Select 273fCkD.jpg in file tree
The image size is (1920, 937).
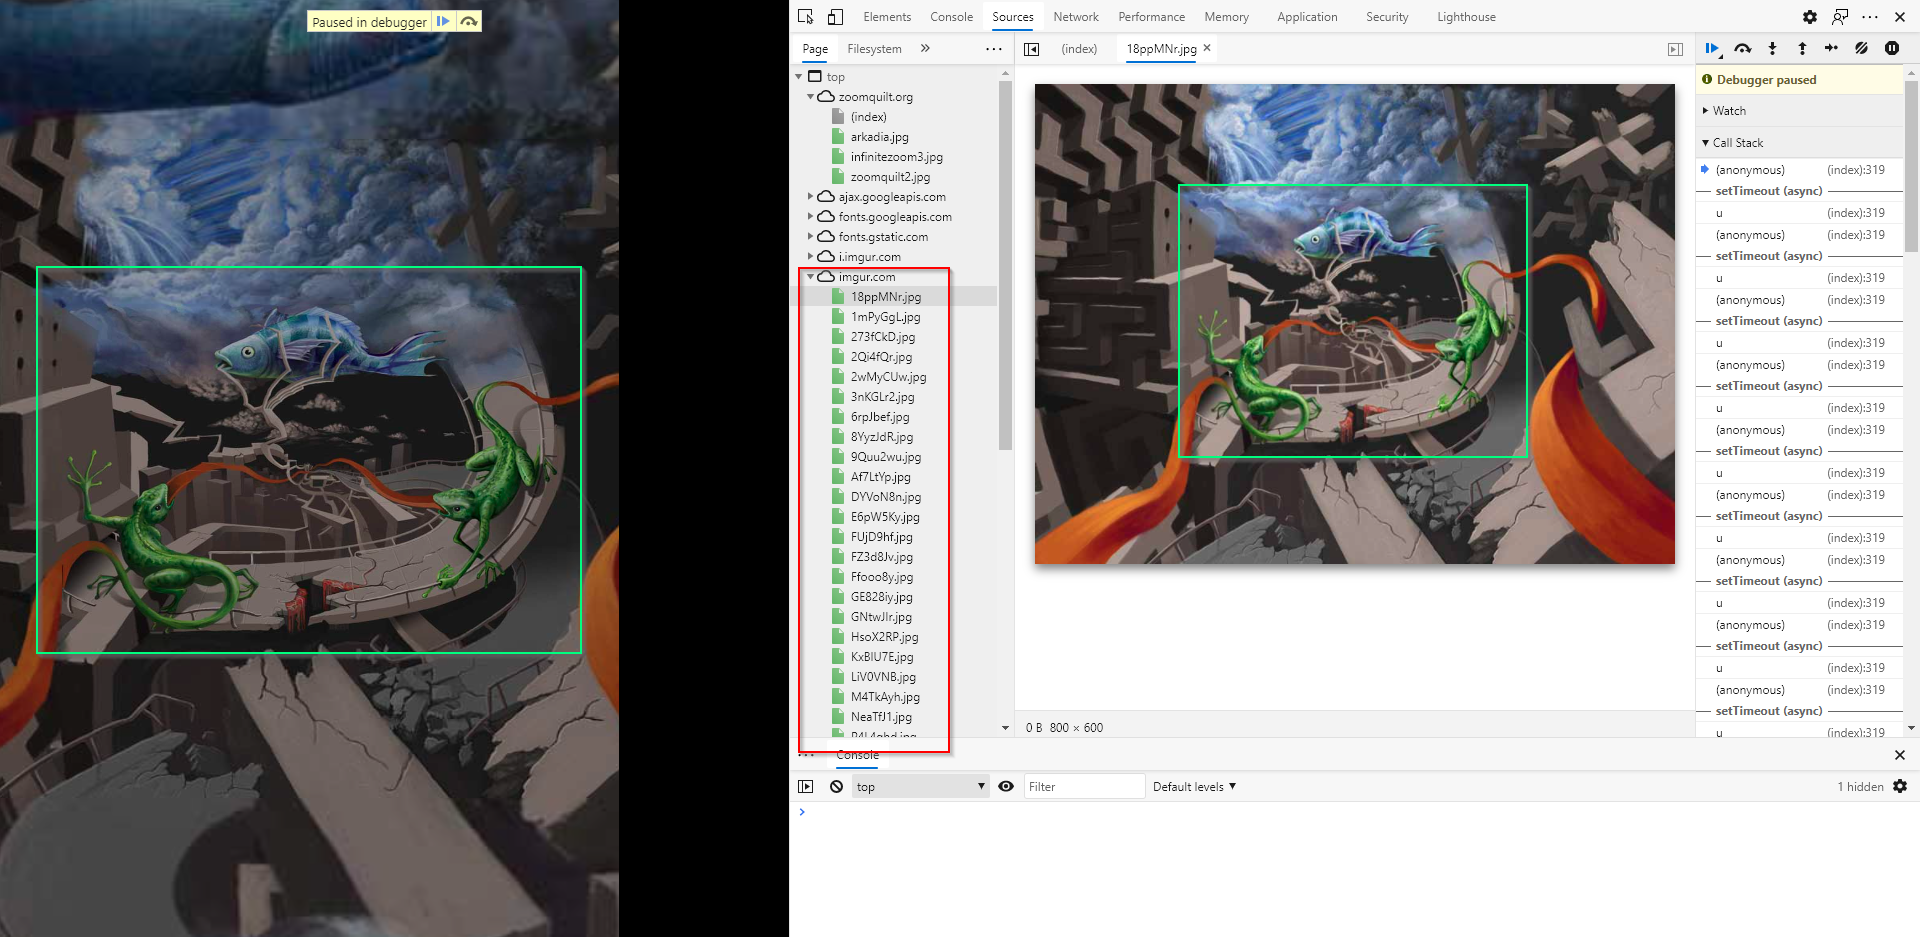[x=883, y=337]
